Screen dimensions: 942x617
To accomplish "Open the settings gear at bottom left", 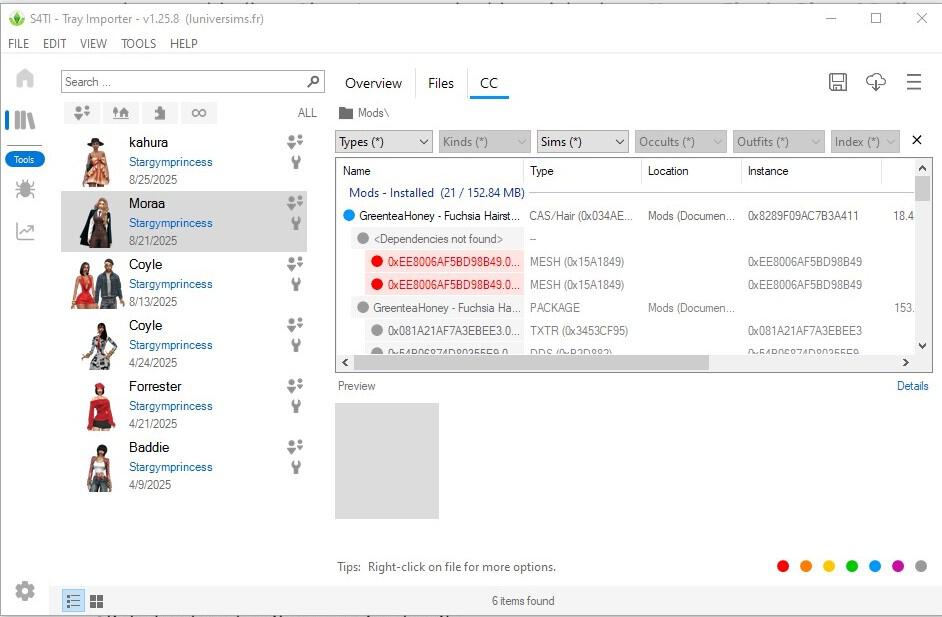I will click(x=25, y=591).
